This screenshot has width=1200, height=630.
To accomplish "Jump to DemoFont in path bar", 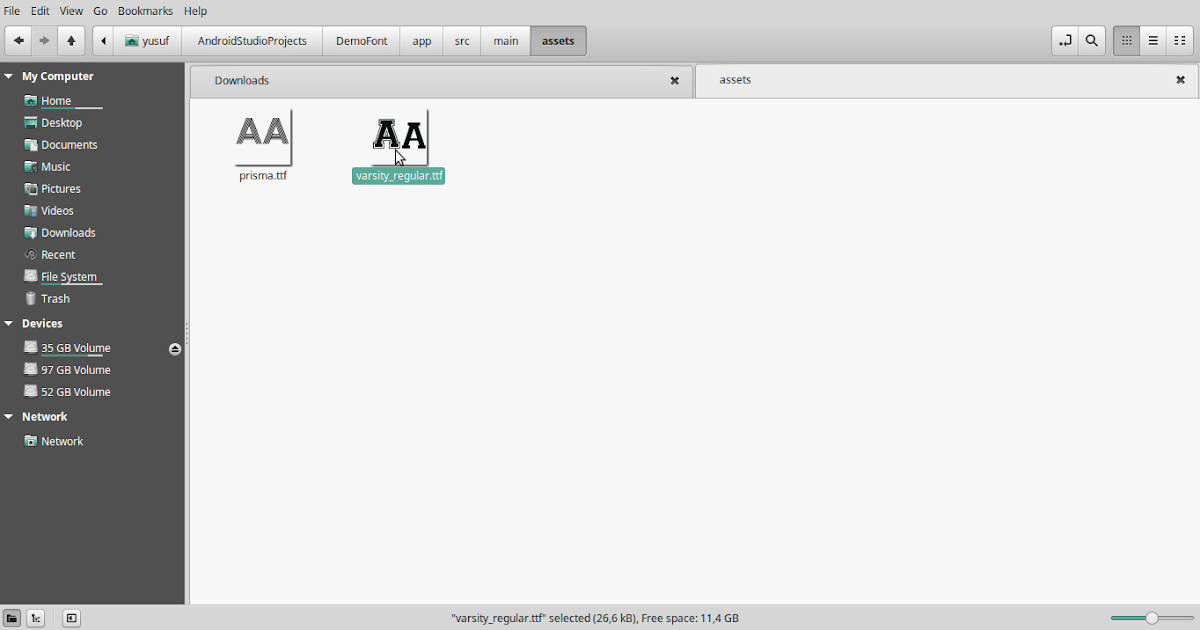I will pos(361,41).
